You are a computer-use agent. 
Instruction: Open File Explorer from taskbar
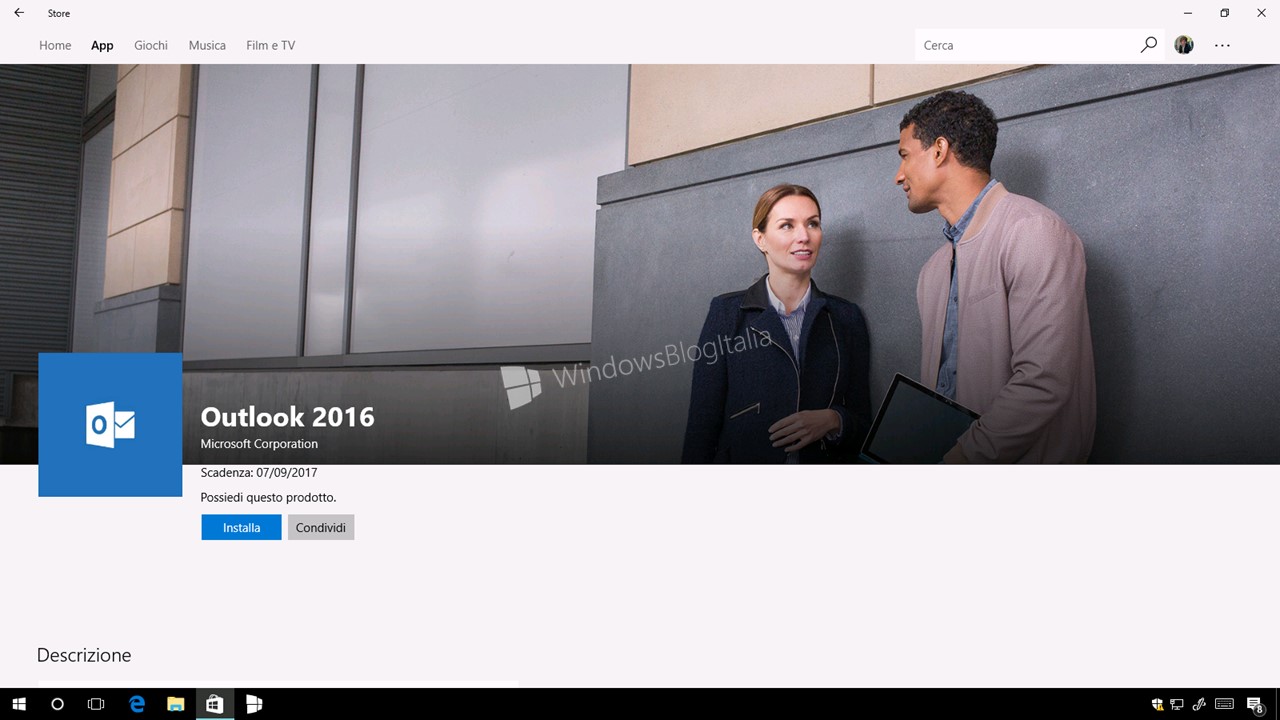point(176,704)
